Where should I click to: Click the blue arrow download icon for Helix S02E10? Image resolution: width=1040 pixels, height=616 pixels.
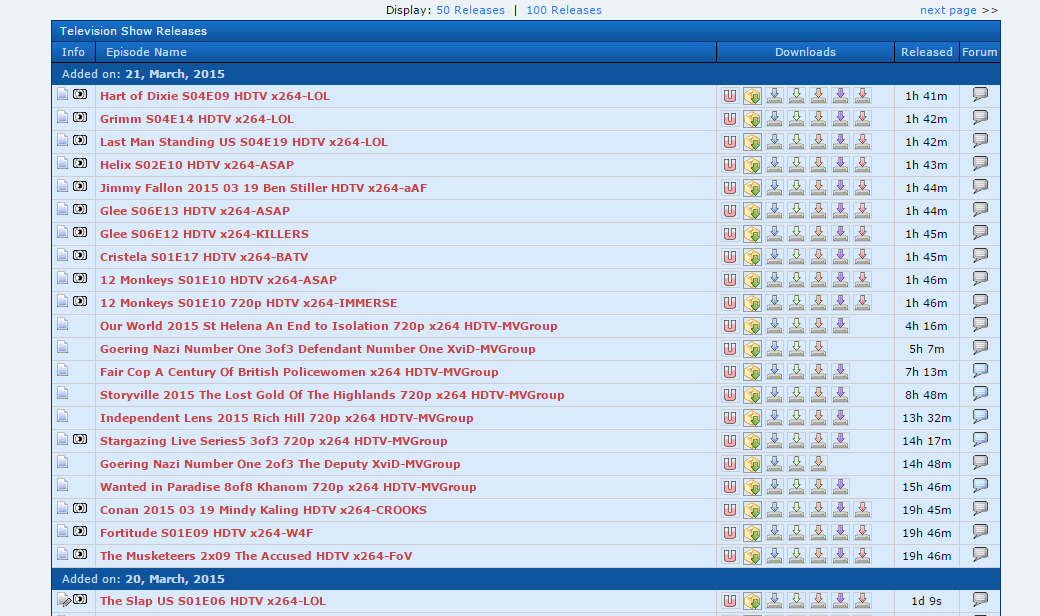pyautogui.click(x=774, y=165)
